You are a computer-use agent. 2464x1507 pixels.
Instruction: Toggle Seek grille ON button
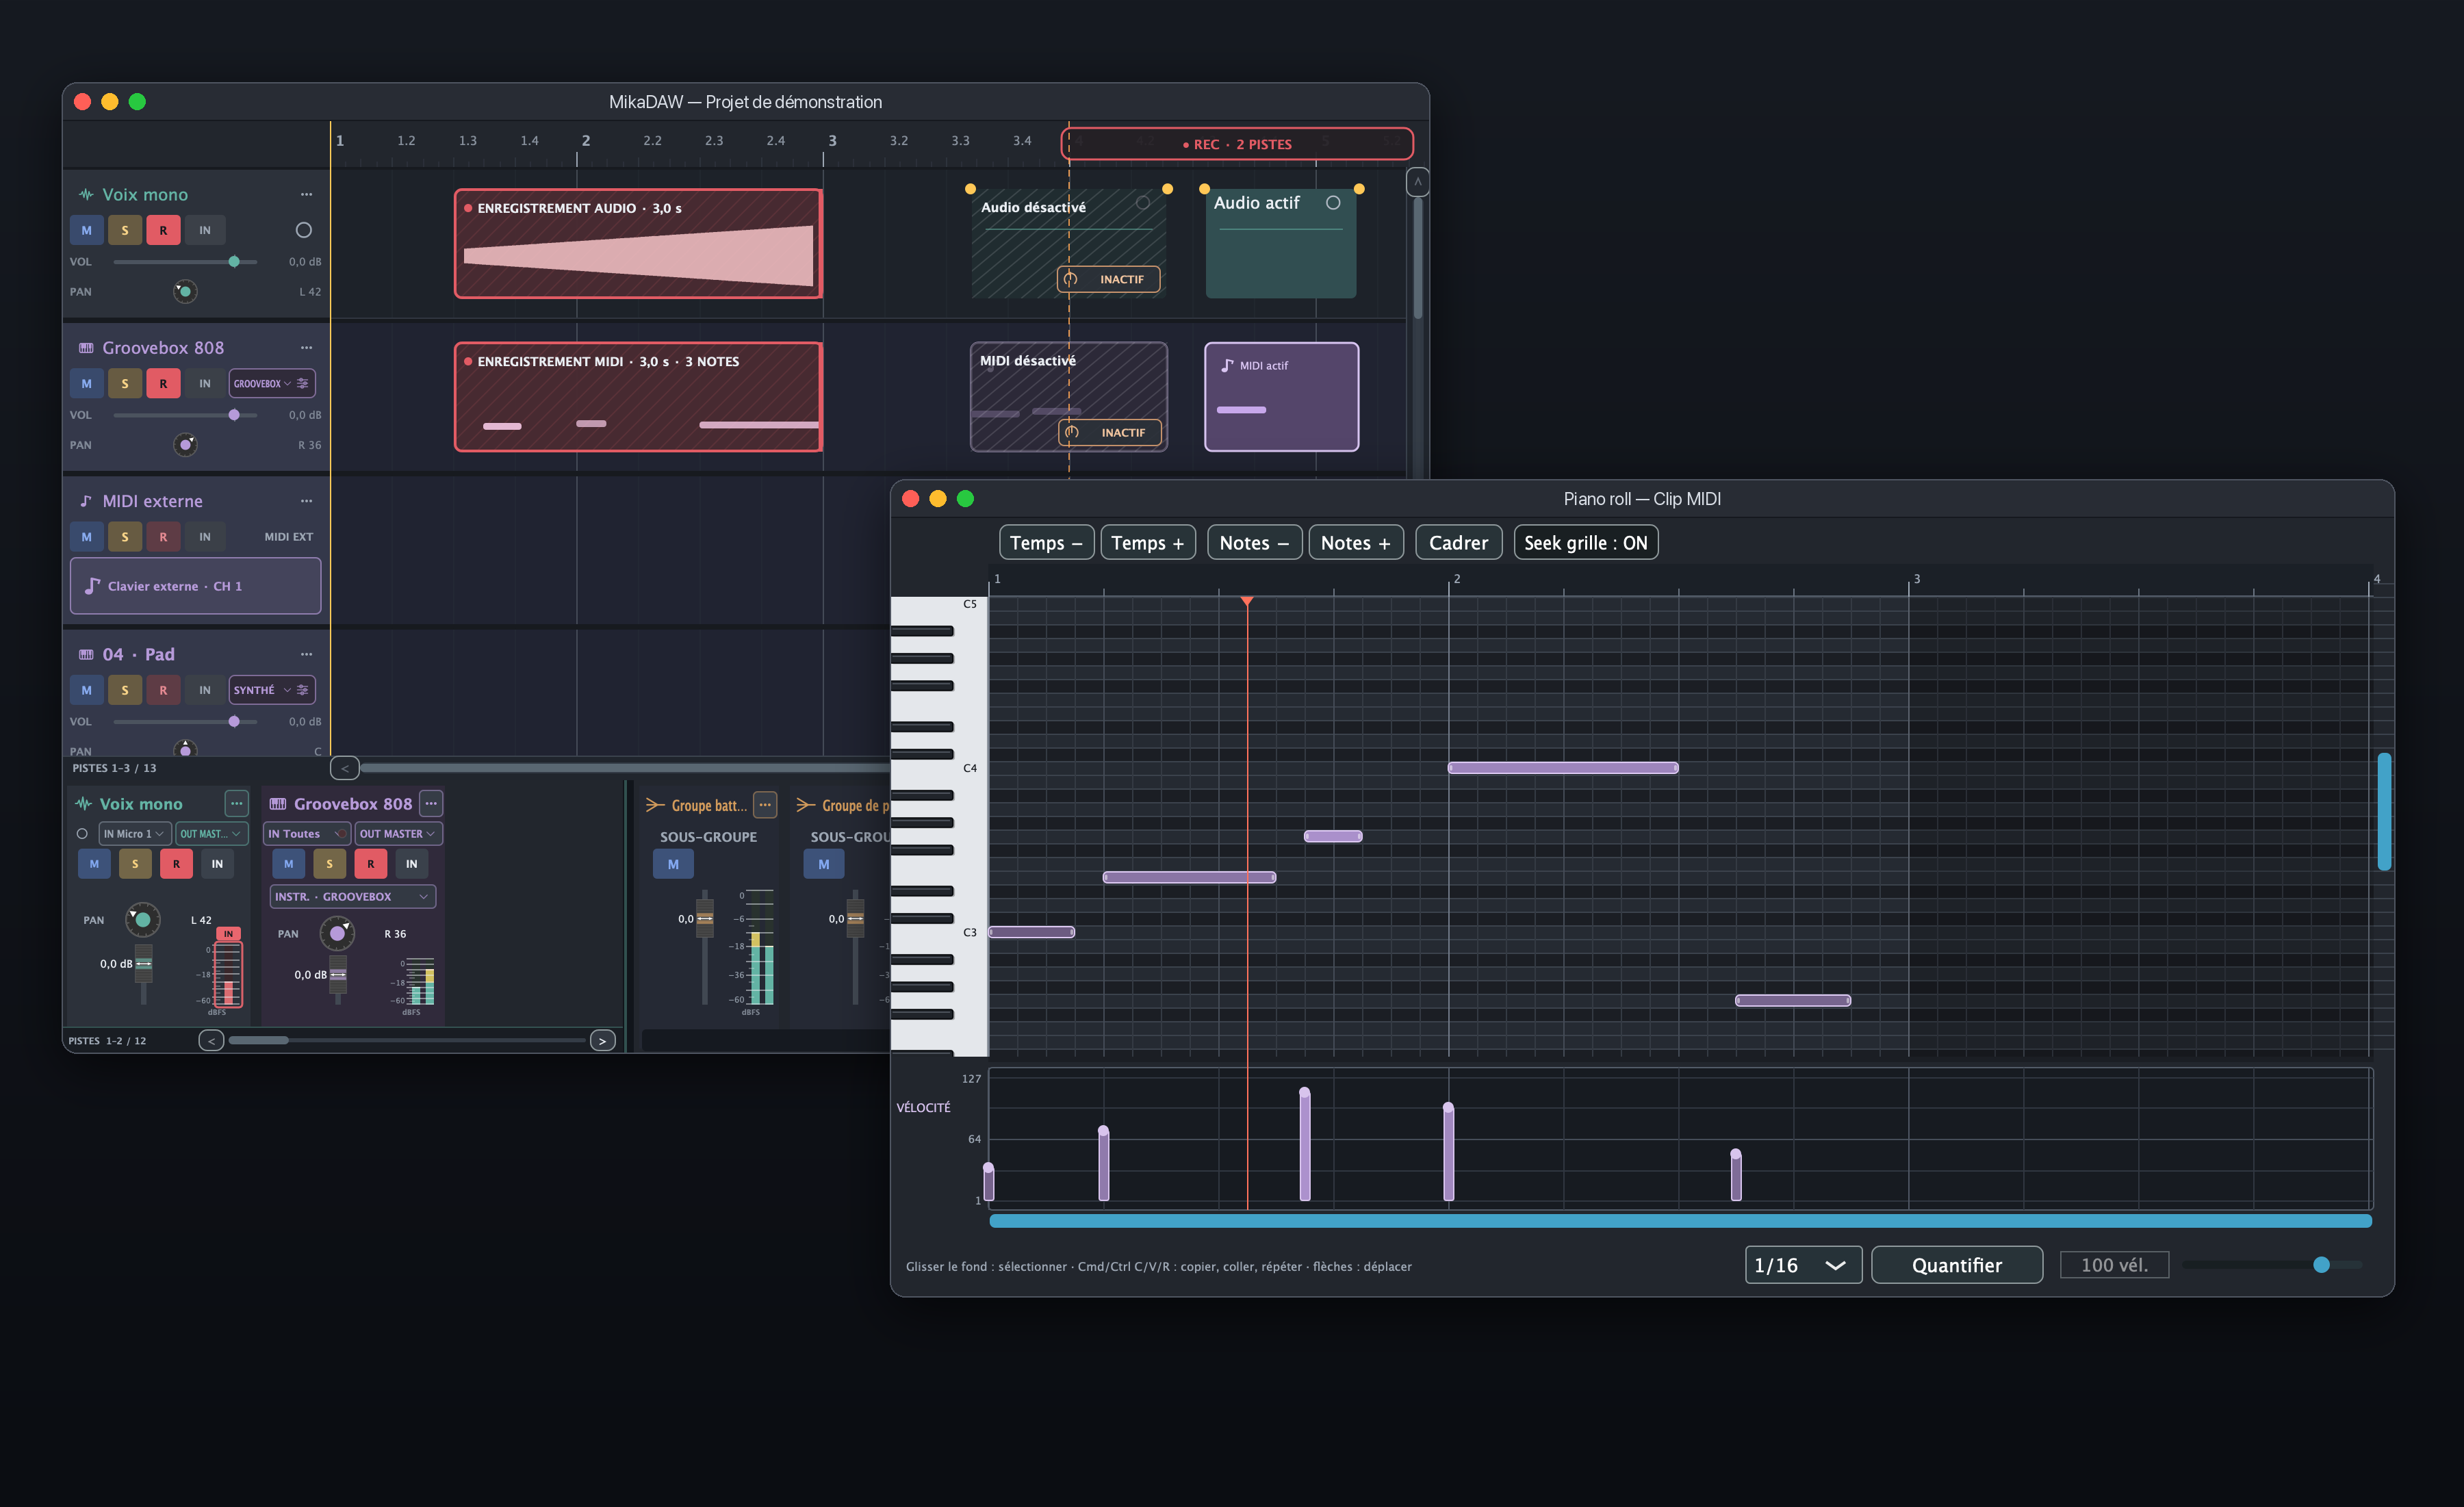(x=1585, y=542)
